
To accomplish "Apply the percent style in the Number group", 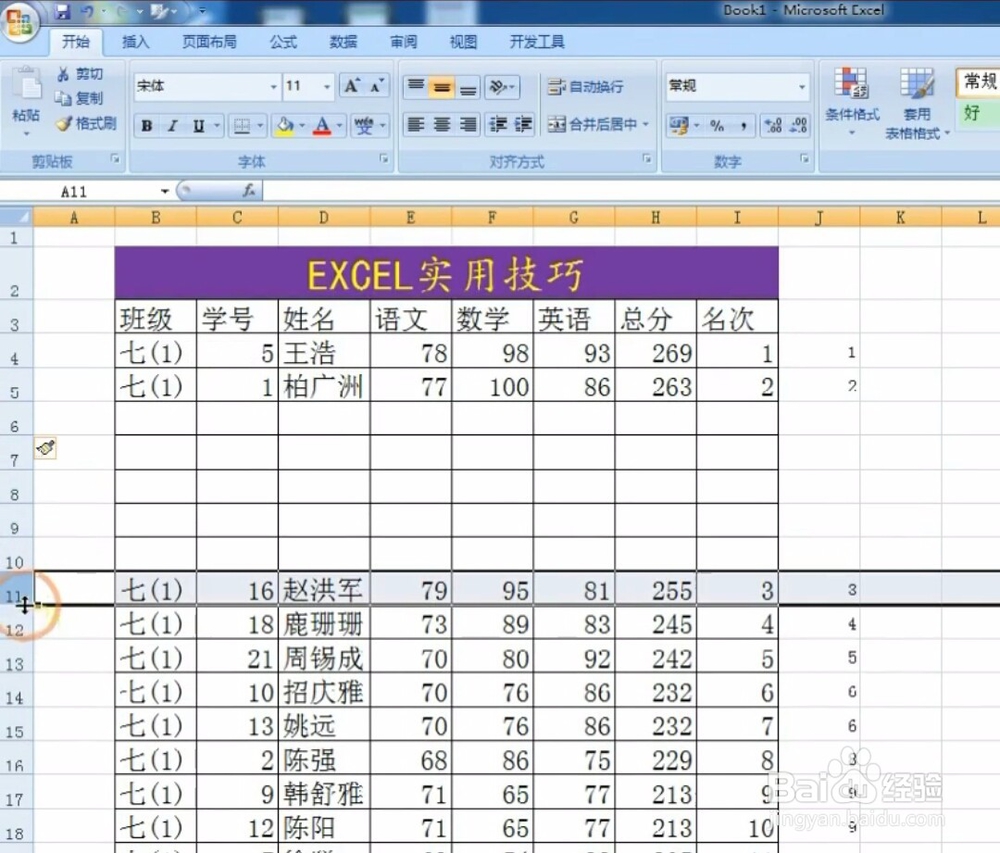I will click(715, 124).
